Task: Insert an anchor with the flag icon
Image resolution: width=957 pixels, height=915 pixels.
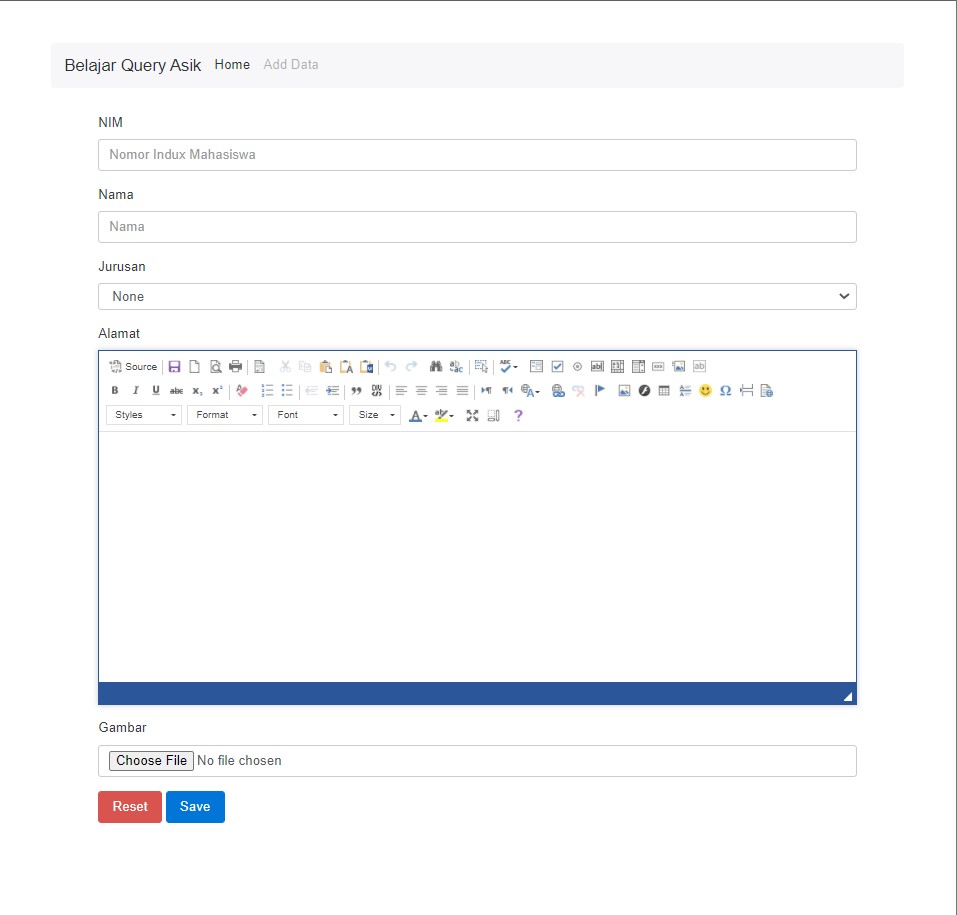Action: 599,391
